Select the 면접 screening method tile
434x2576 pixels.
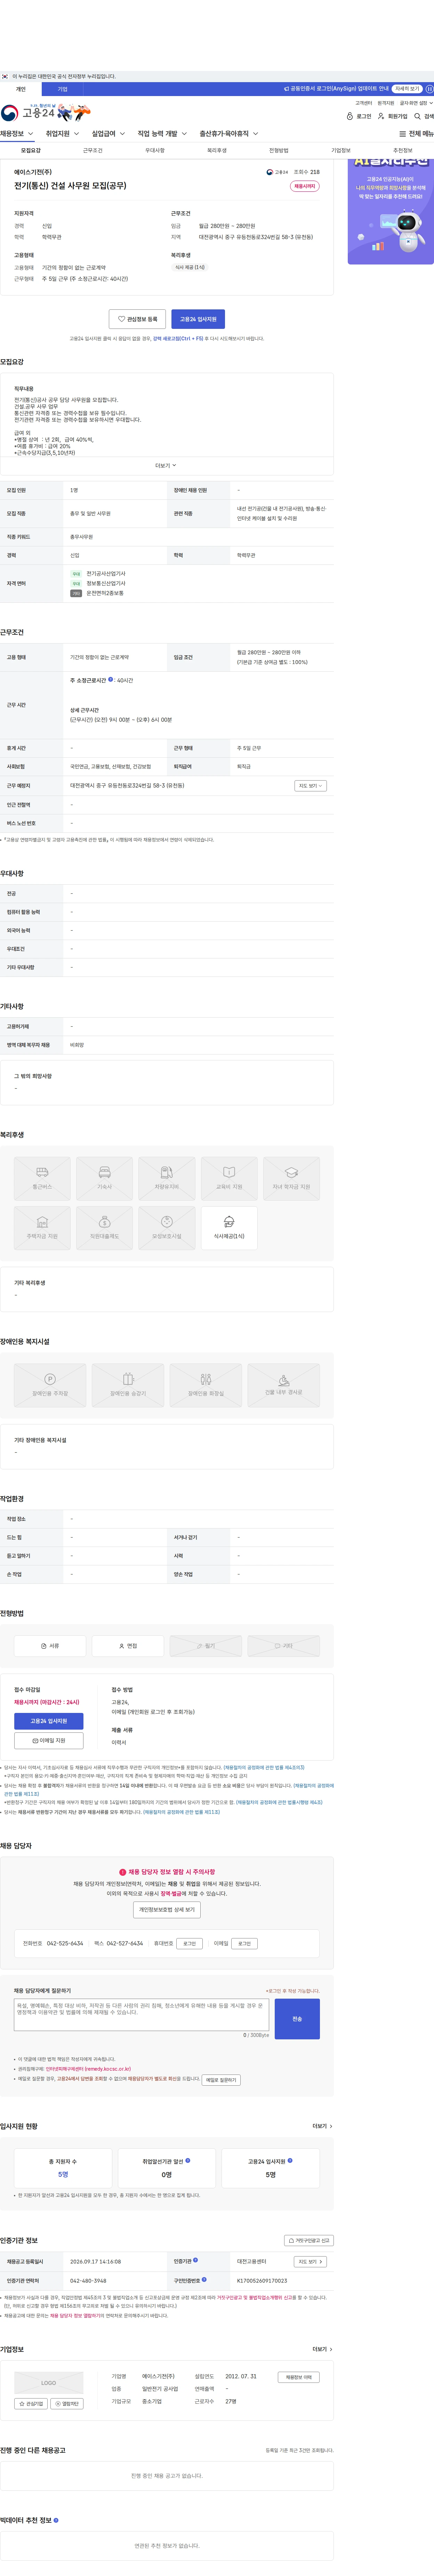pyautogui.click(x=128, y=1645)
